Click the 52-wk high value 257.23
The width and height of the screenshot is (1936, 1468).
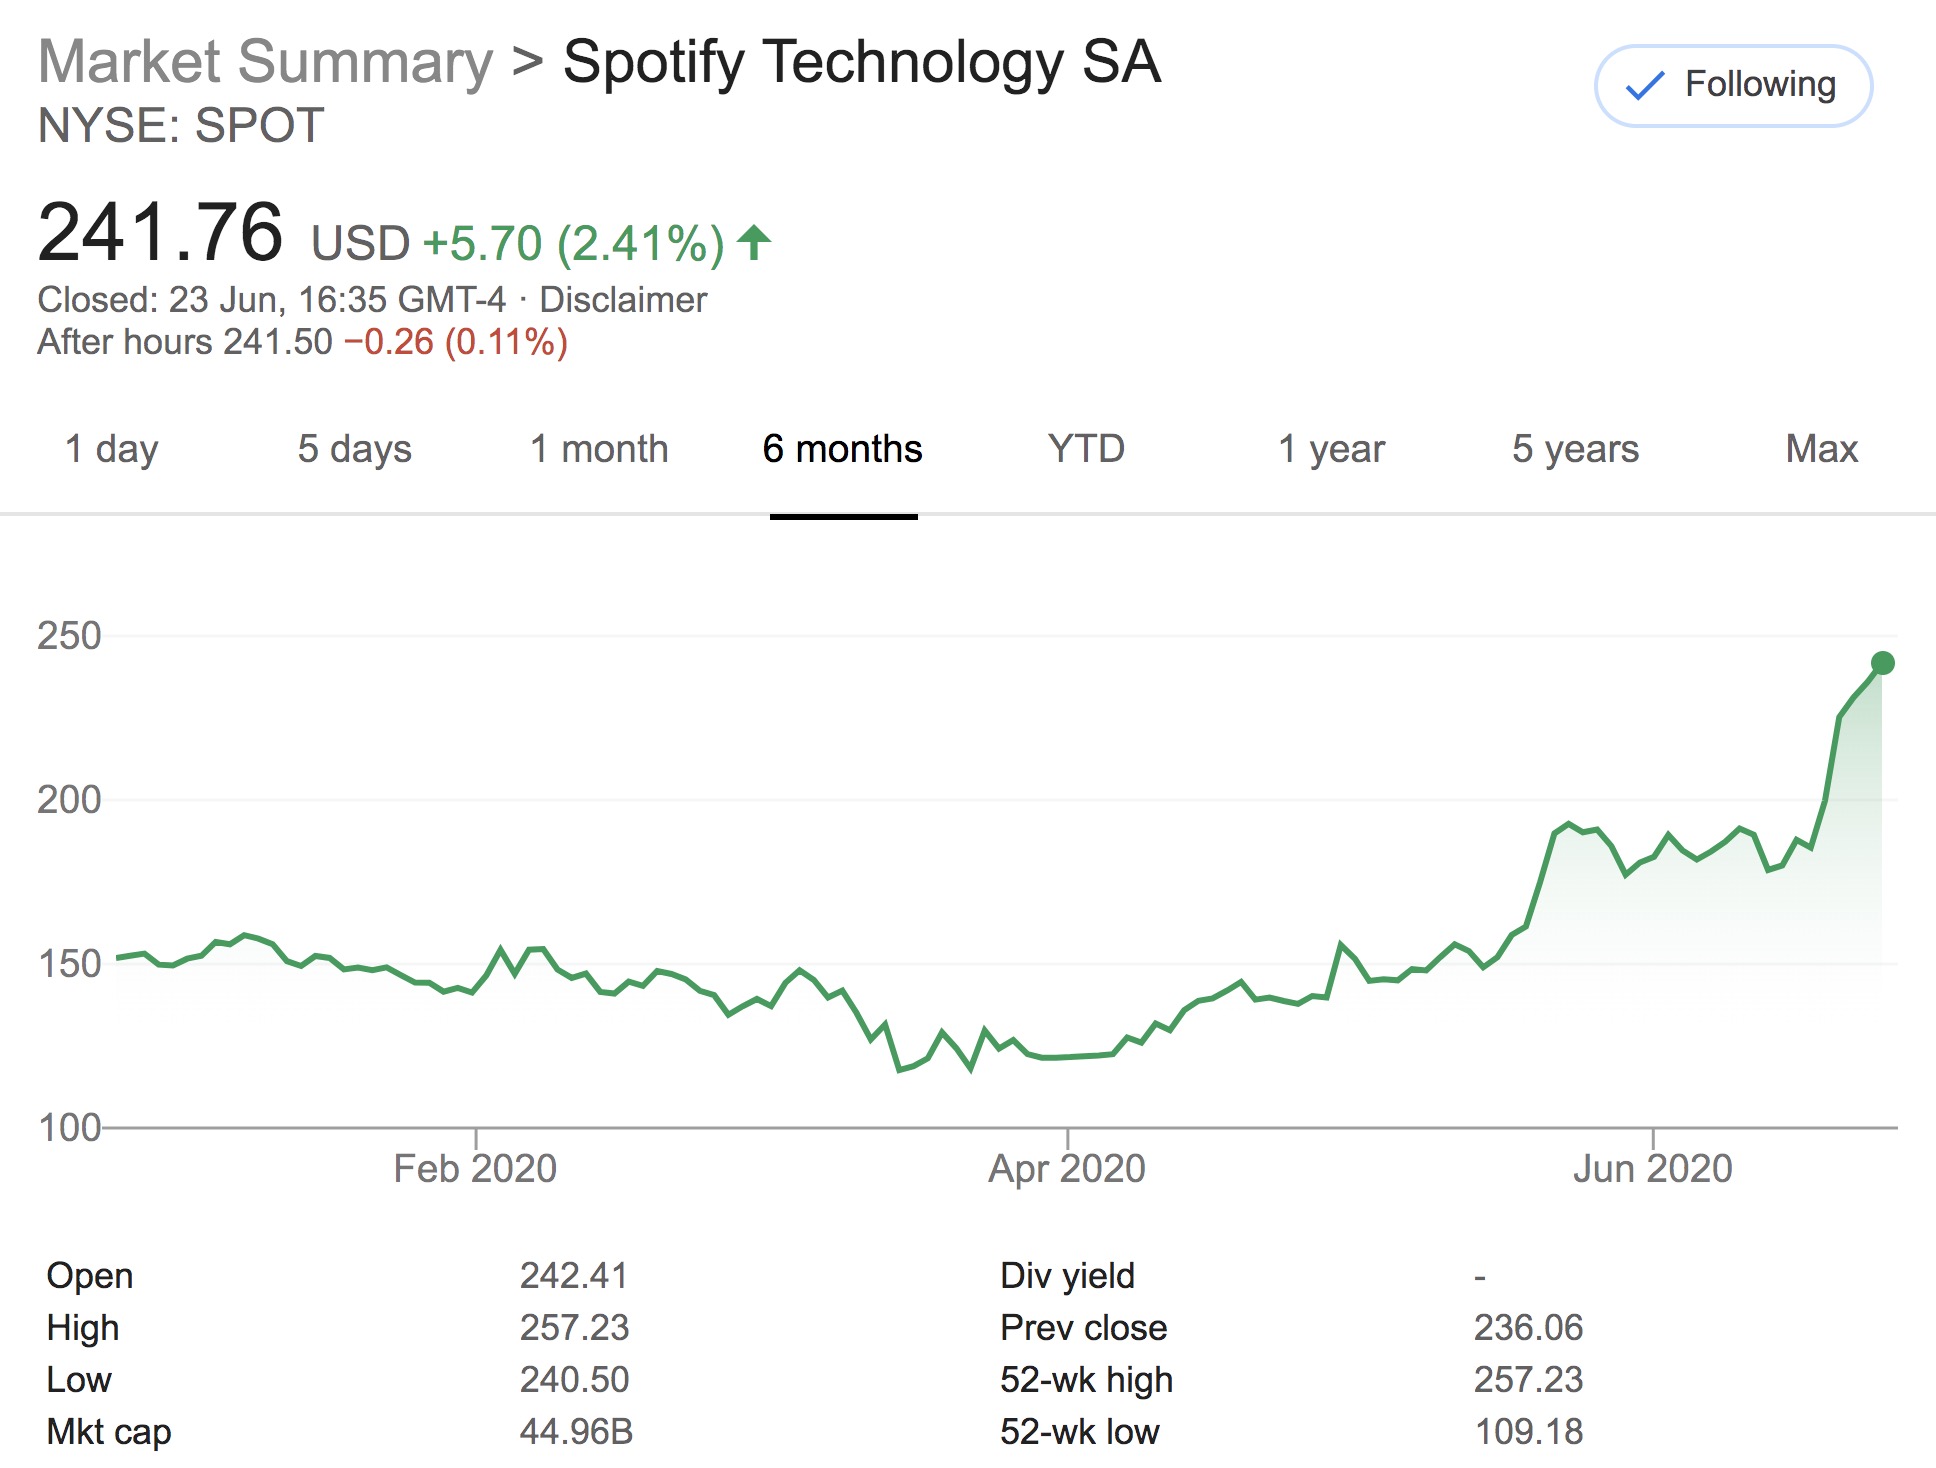point(1528,1380)
